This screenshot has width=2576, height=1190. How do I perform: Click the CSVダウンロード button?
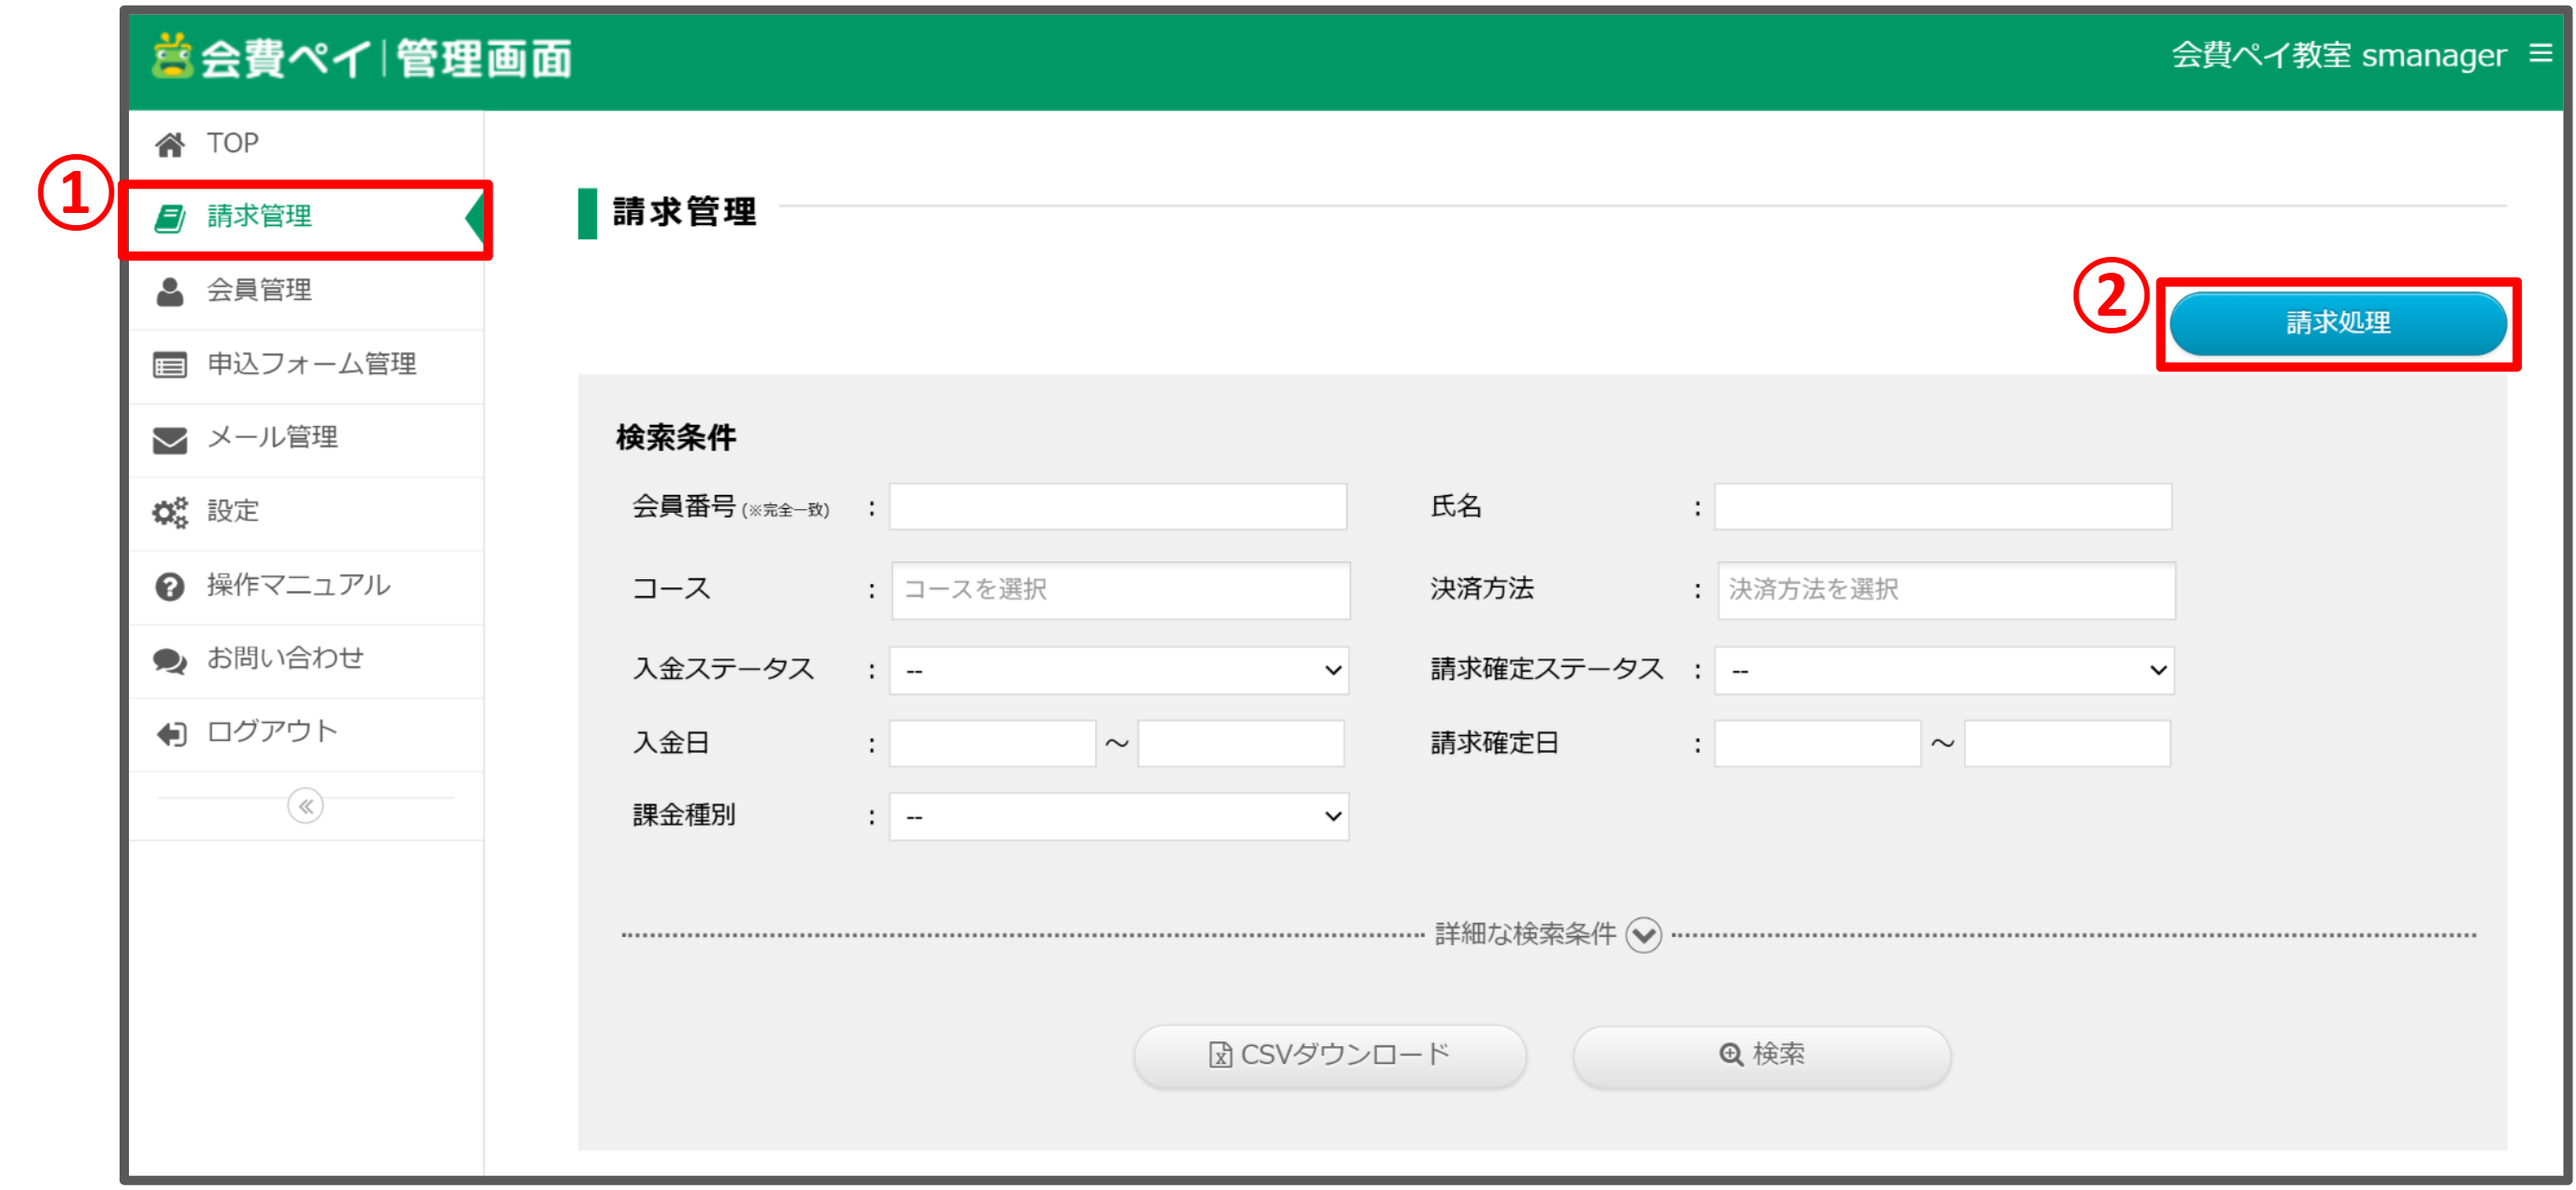click(x=1330, y=1054)
